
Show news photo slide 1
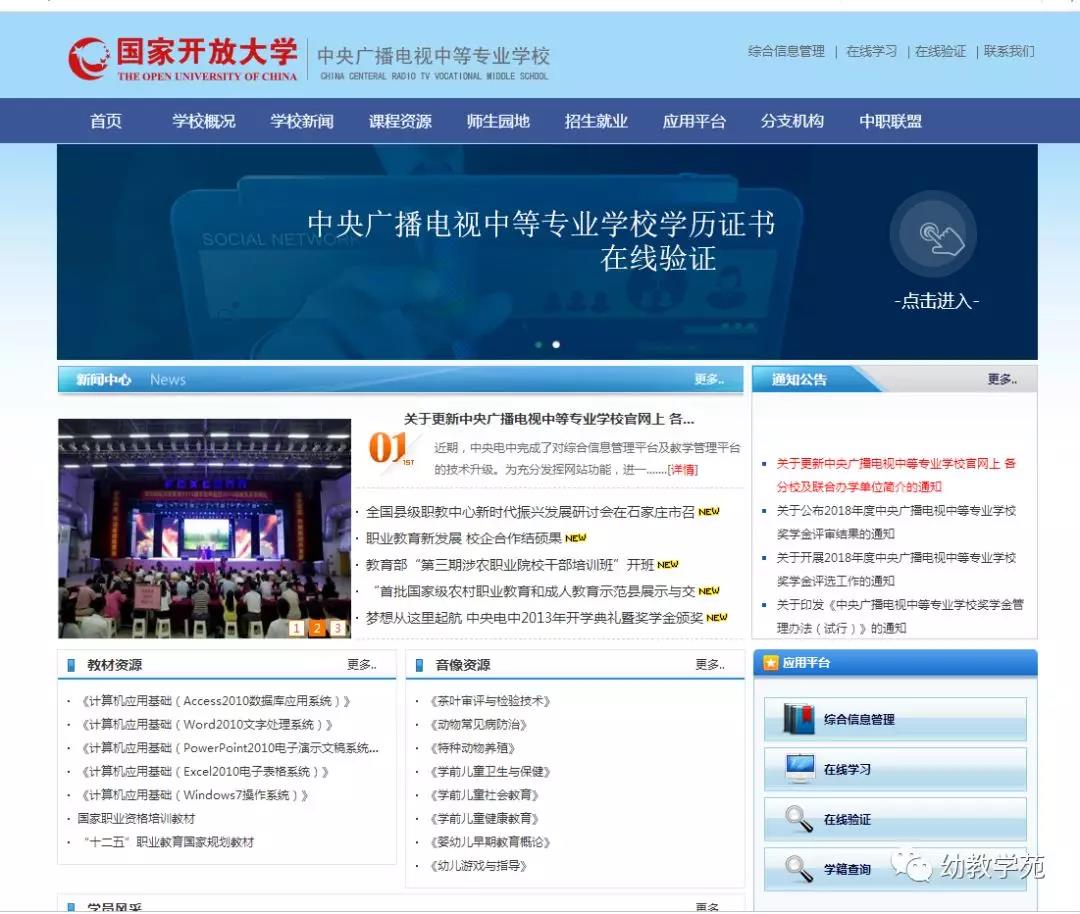pyautogui.click(x=296, y=627)
